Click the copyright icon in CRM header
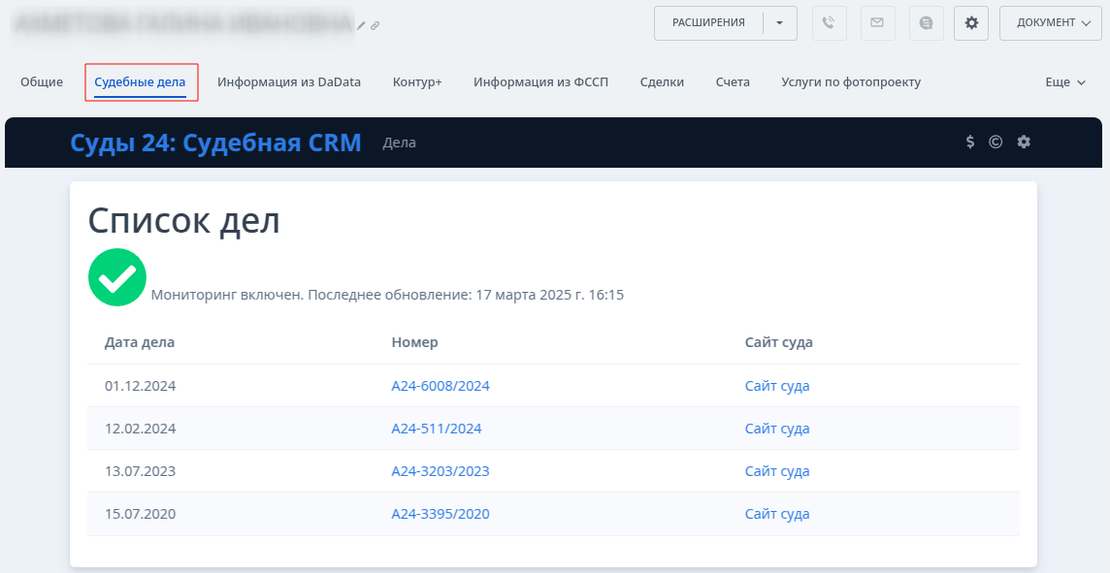Screen dimensions: 1110x573 pos(995,142)
